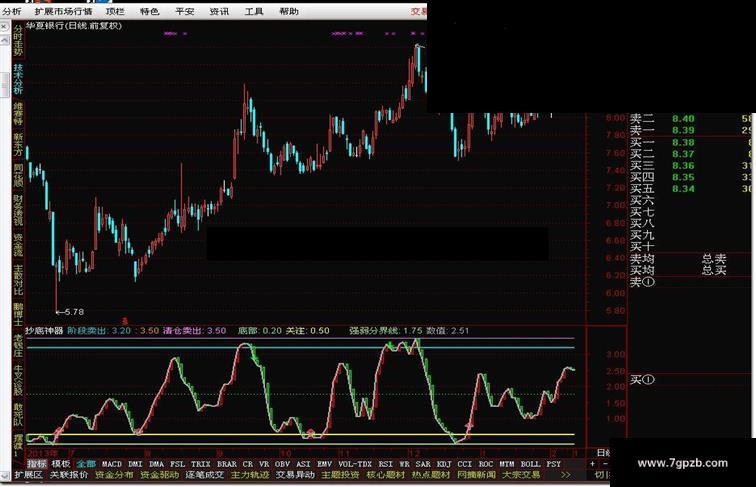Switch indicator to OBV
This screenshot has width=756, height=487.
282,464
